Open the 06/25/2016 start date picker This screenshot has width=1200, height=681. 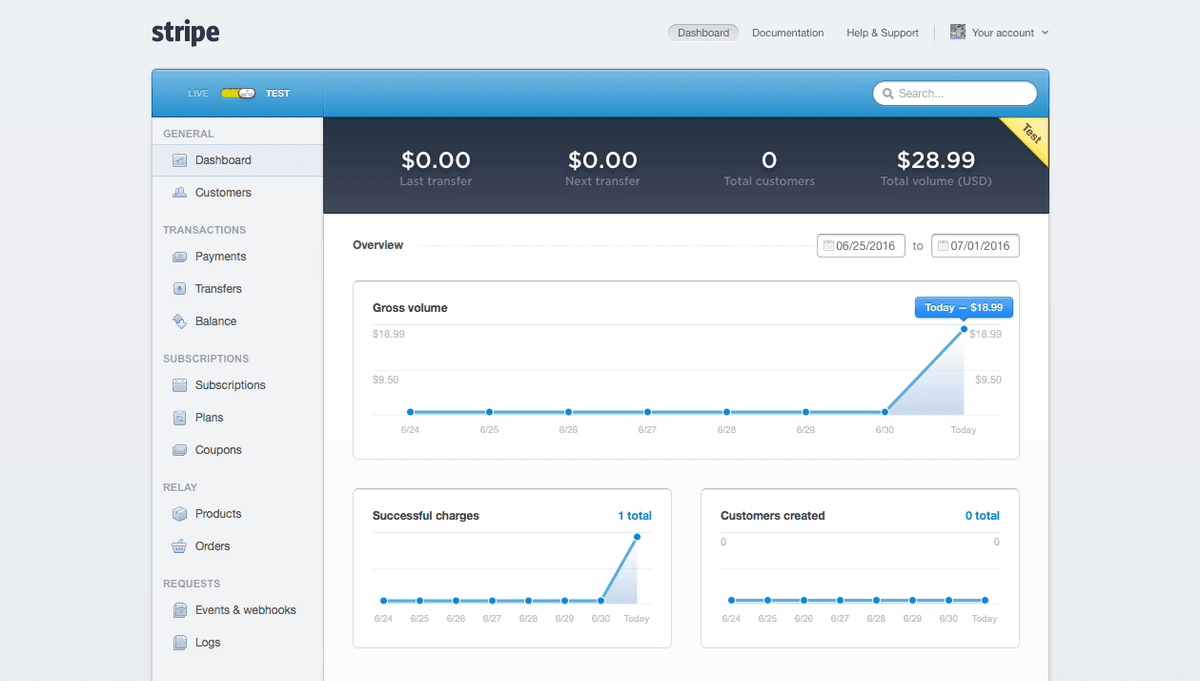[861, 246]
